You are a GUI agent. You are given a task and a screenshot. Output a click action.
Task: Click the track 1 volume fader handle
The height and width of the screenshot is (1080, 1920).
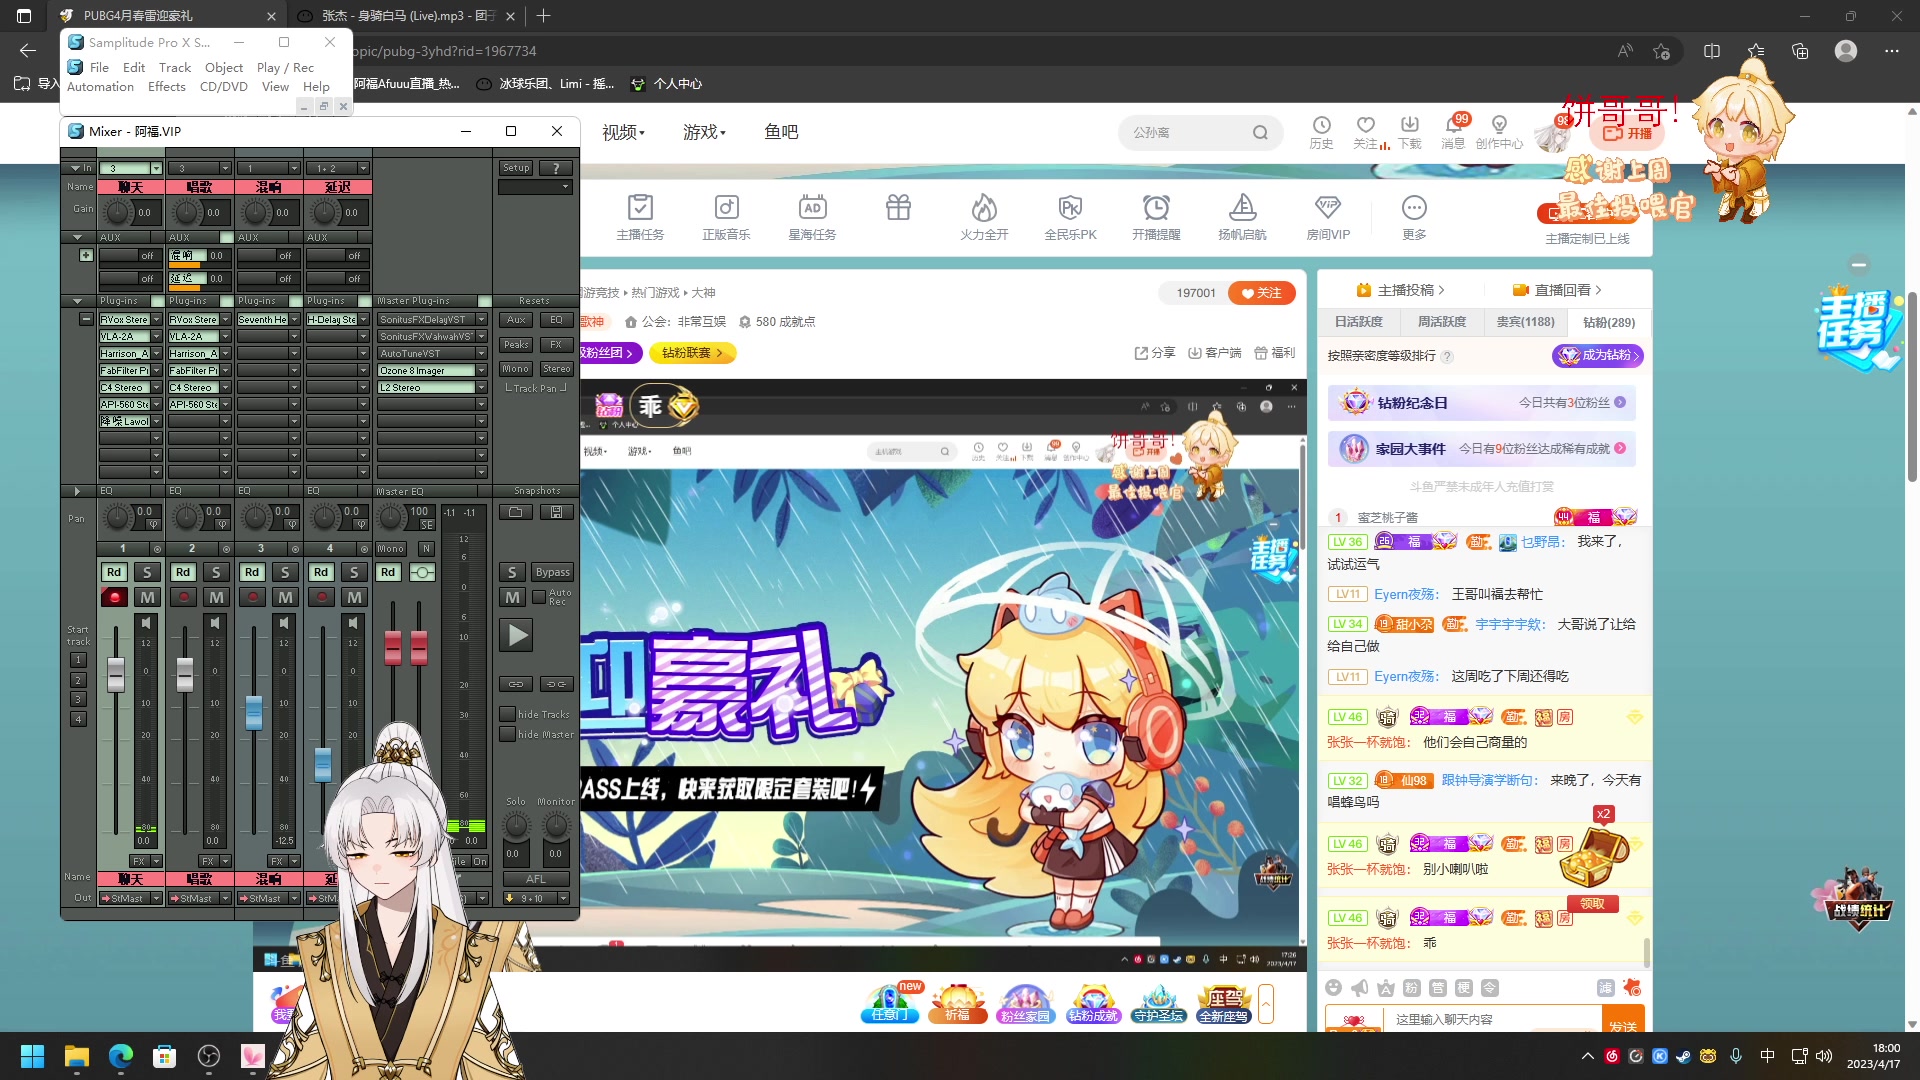point(116,674)
